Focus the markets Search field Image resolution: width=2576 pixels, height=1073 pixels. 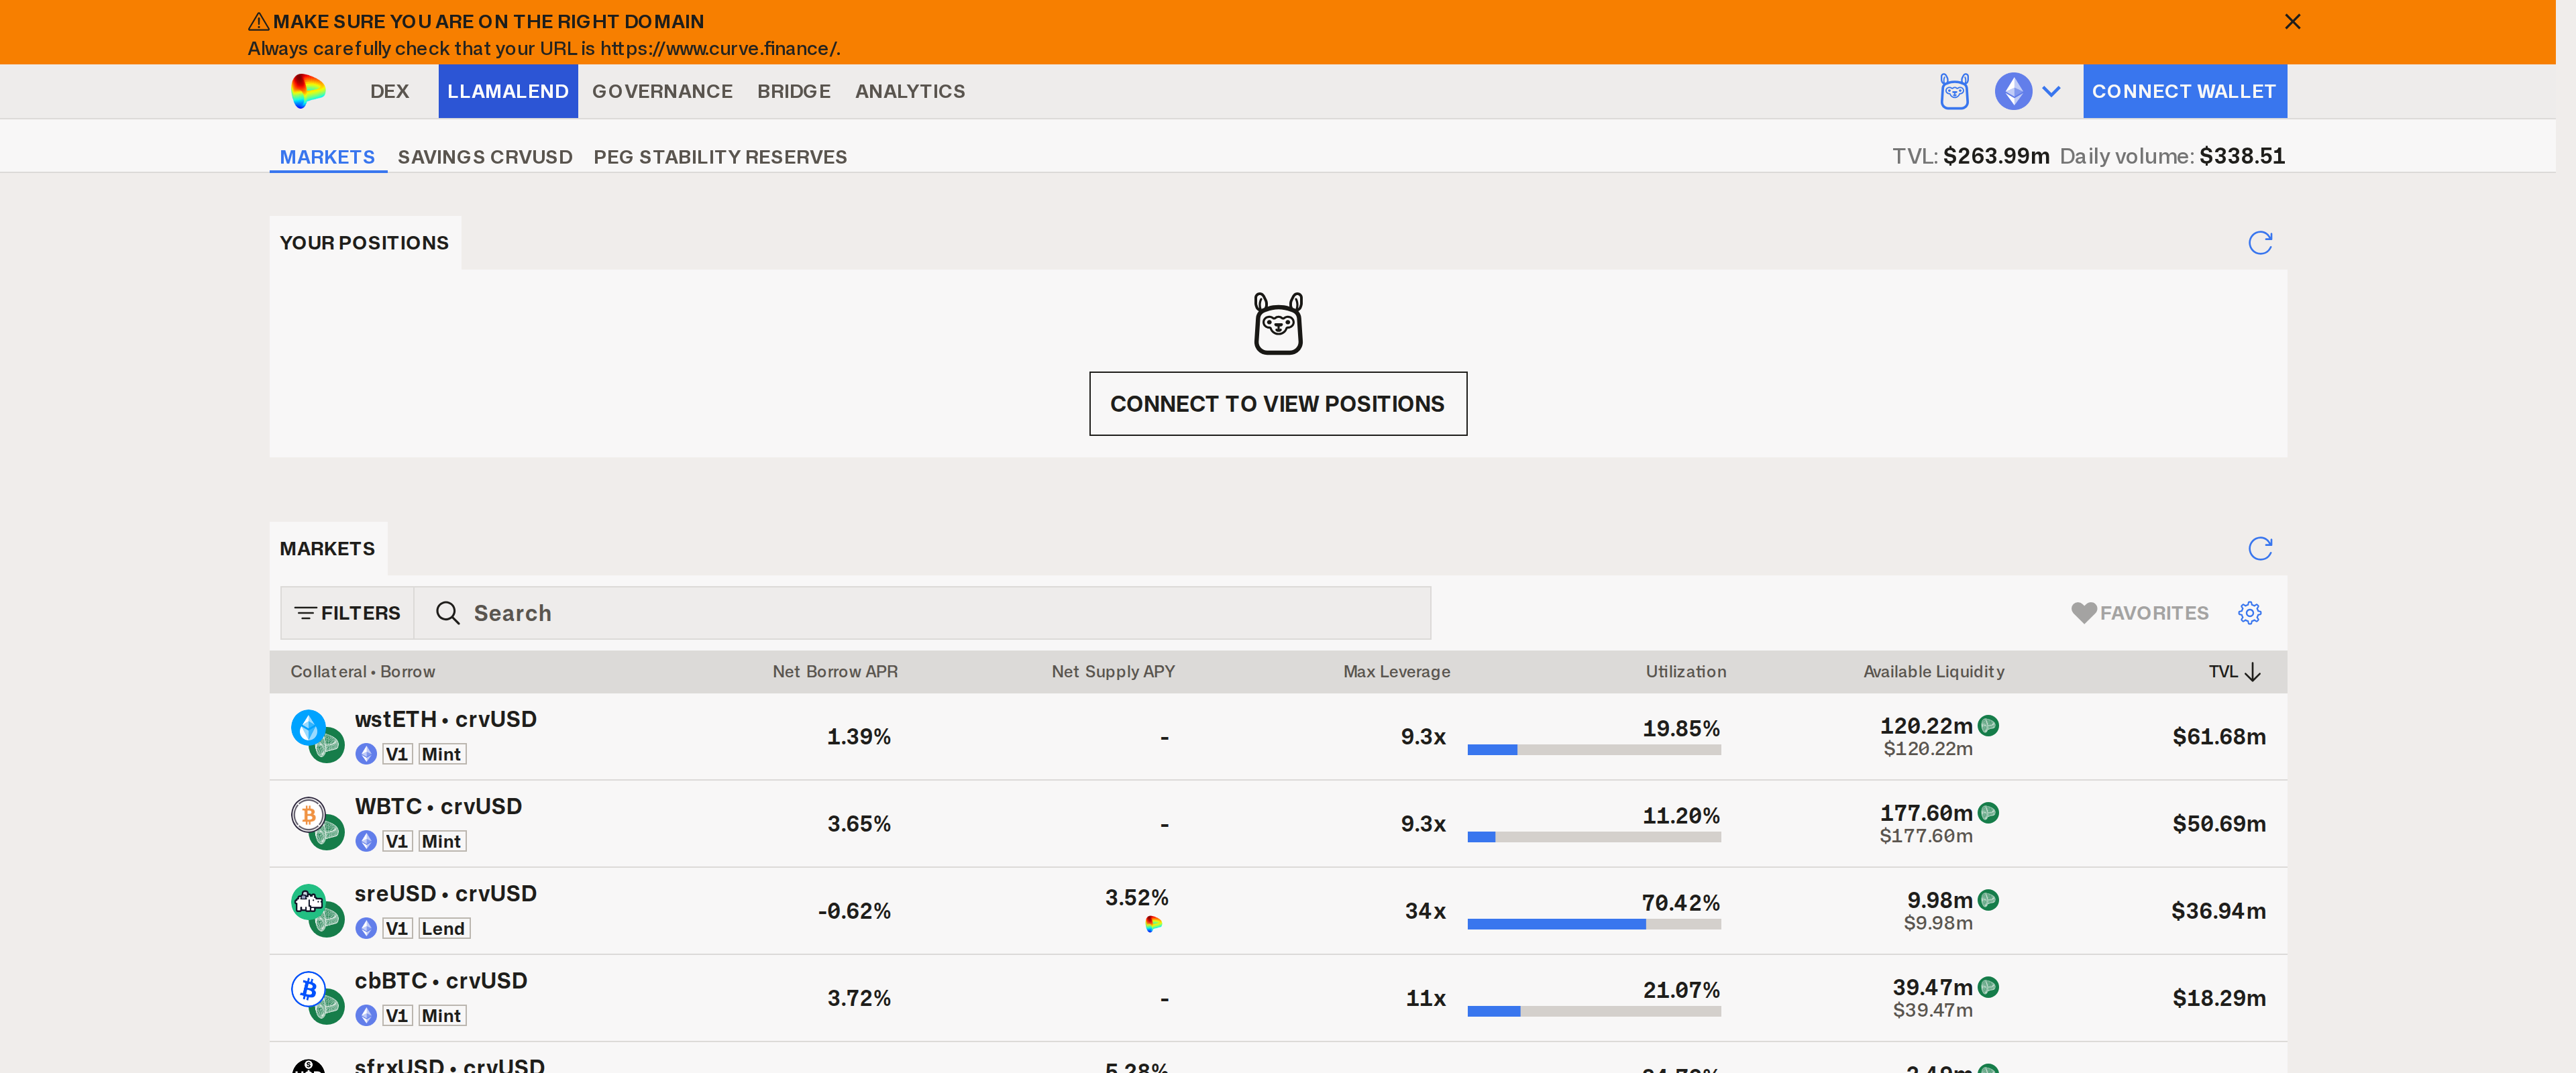(x=922, y=613)
